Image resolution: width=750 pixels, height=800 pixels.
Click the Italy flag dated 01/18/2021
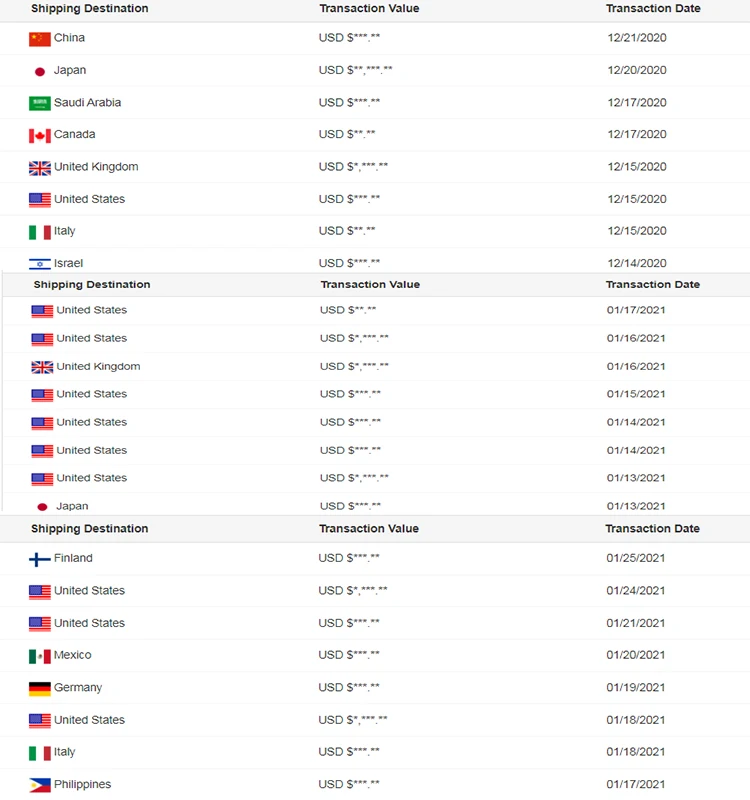point(40,753)
